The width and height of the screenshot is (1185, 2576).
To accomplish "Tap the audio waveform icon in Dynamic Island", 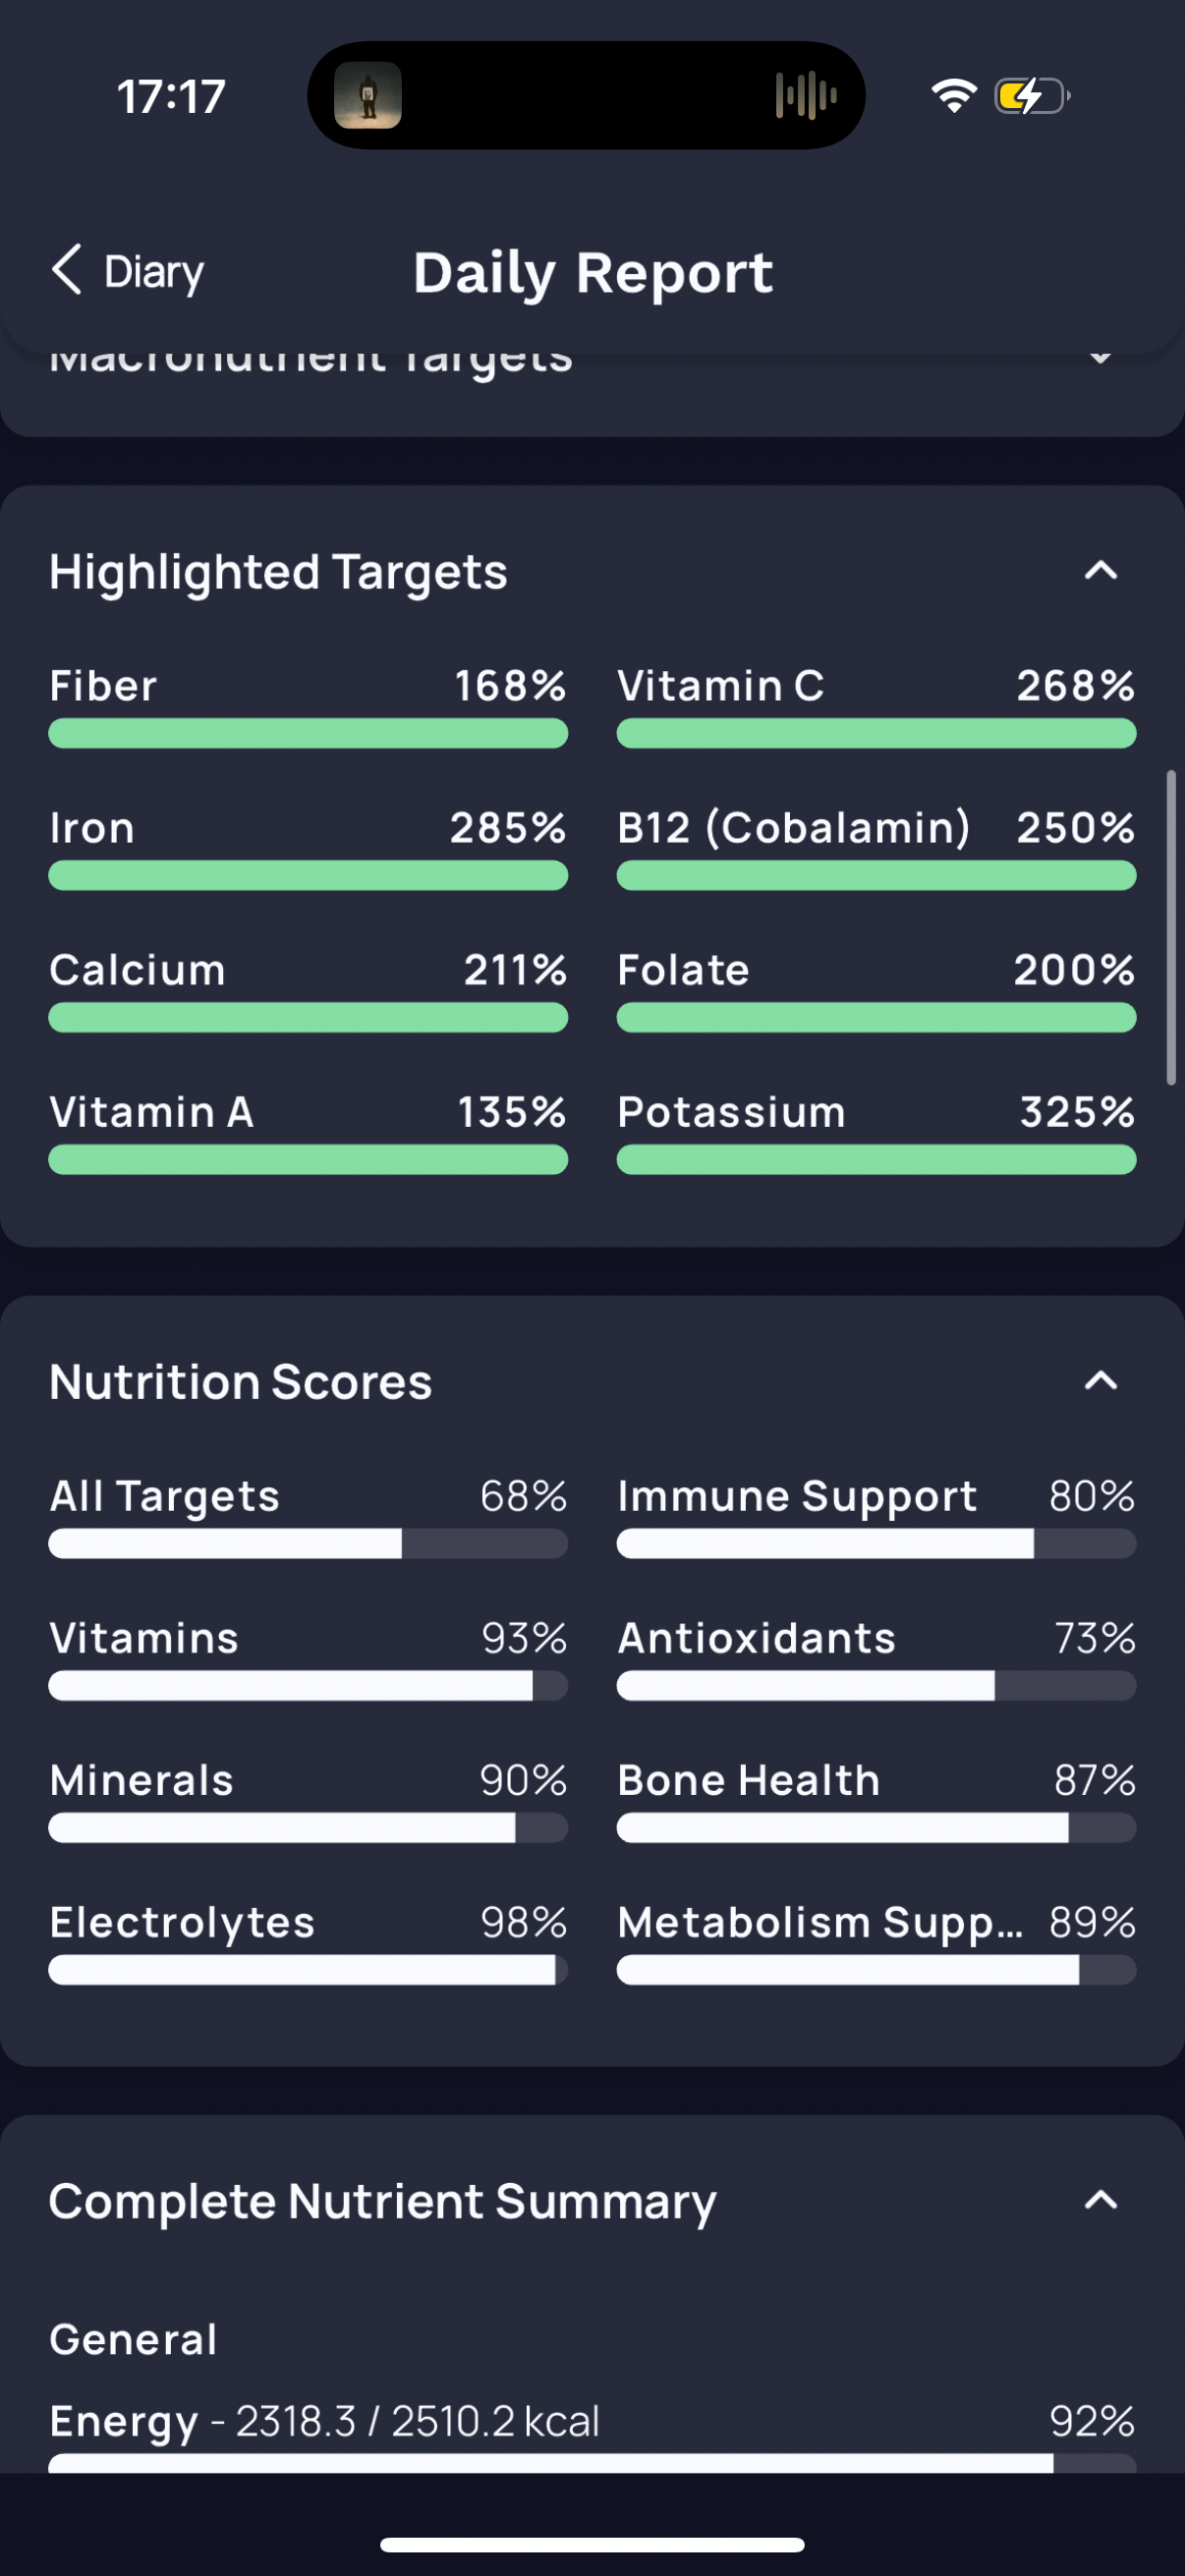I will [x=806, y=96].
